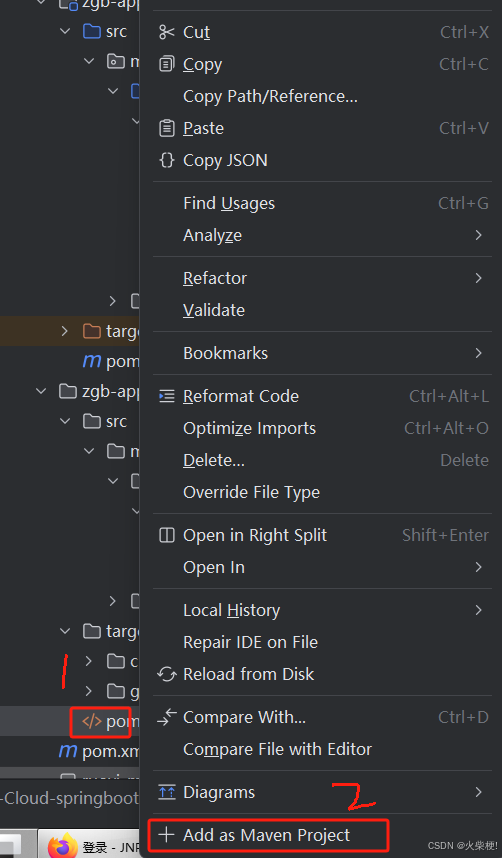The height and width of the screenshot is (858, 502).
Task: Click the Reformat Code icon
Action: click(166, 396)
